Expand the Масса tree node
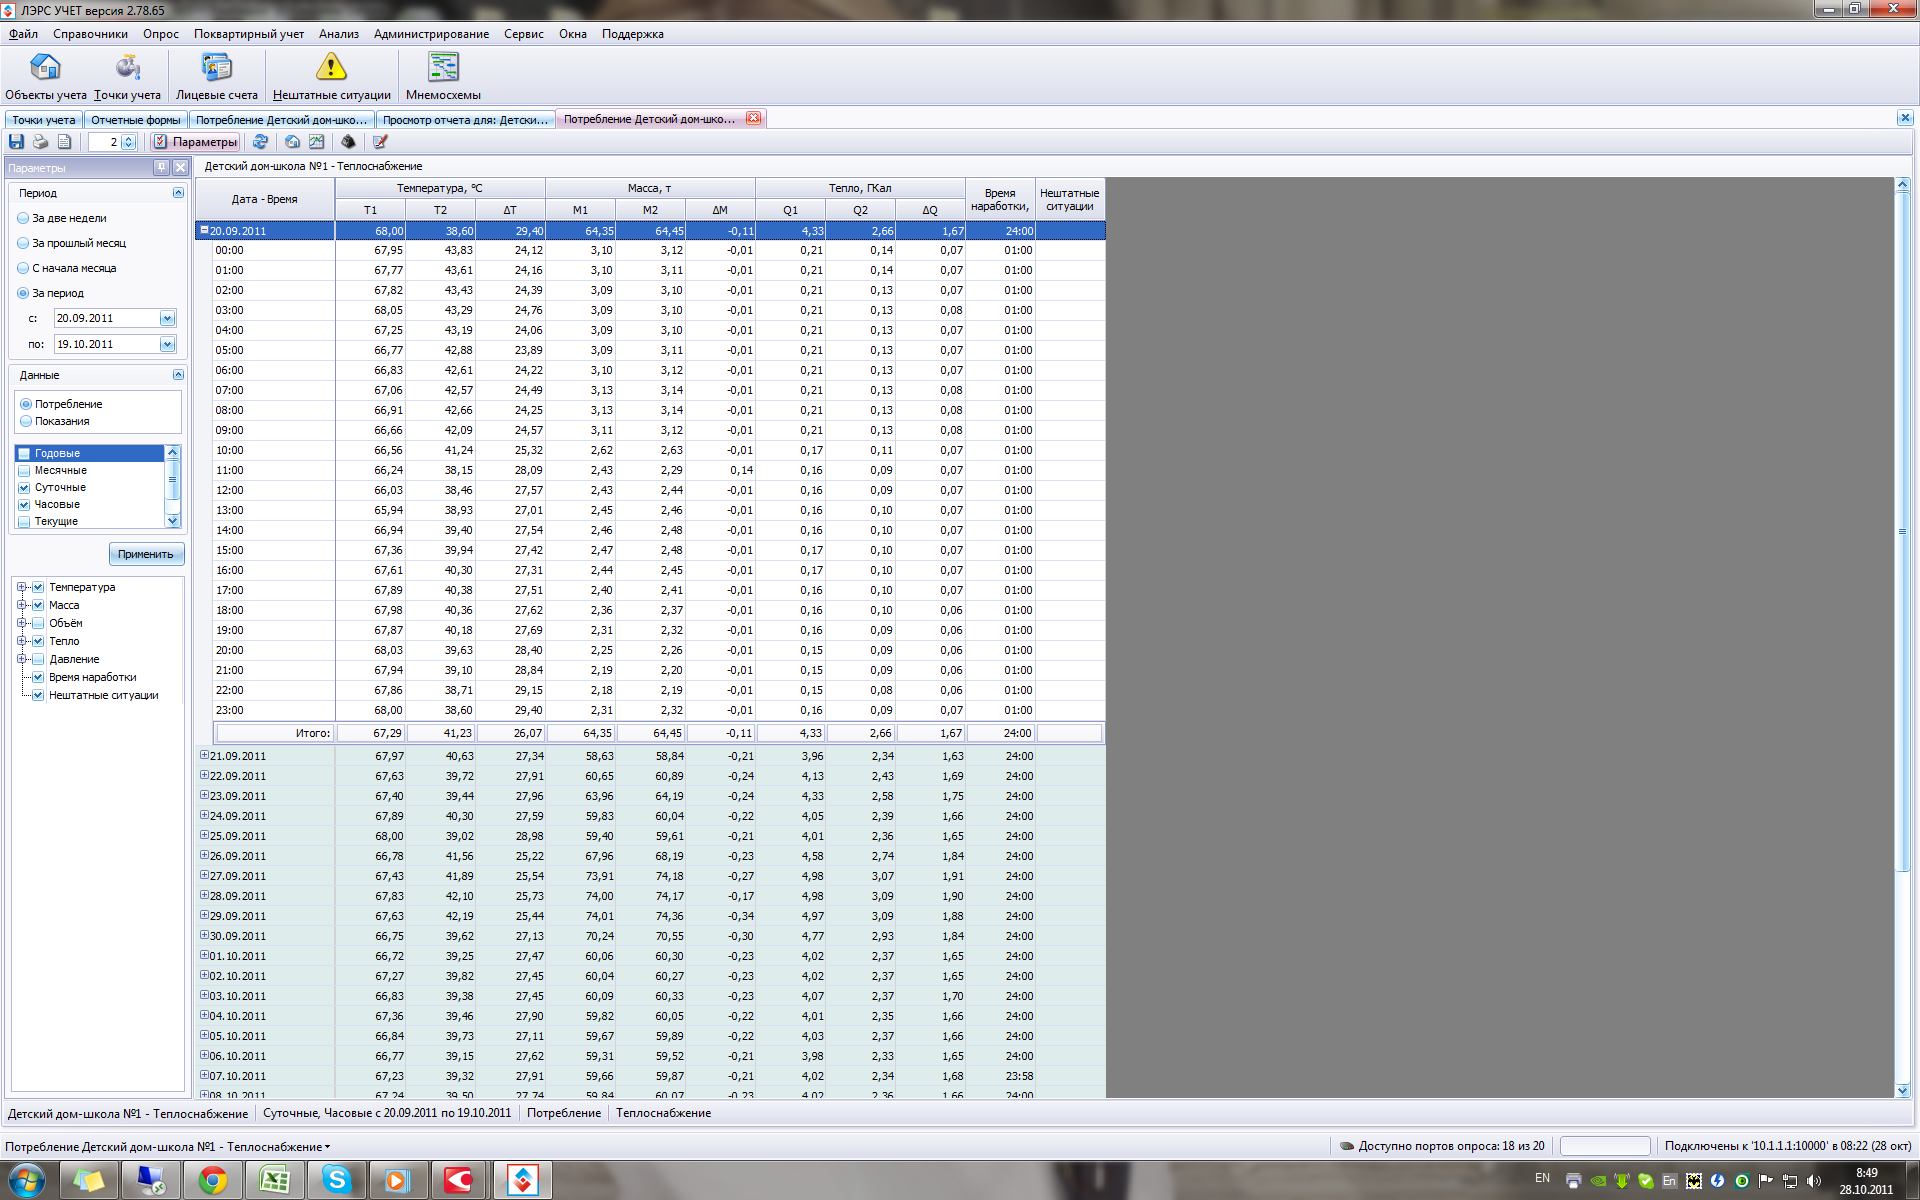1920x1200 pixels. [x=21, y=605]
